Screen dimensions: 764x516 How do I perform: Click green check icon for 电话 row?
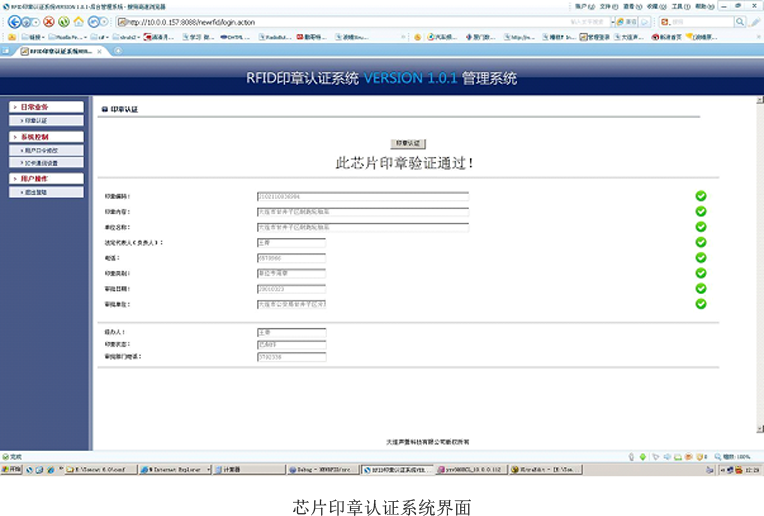(x=701, y=258)
